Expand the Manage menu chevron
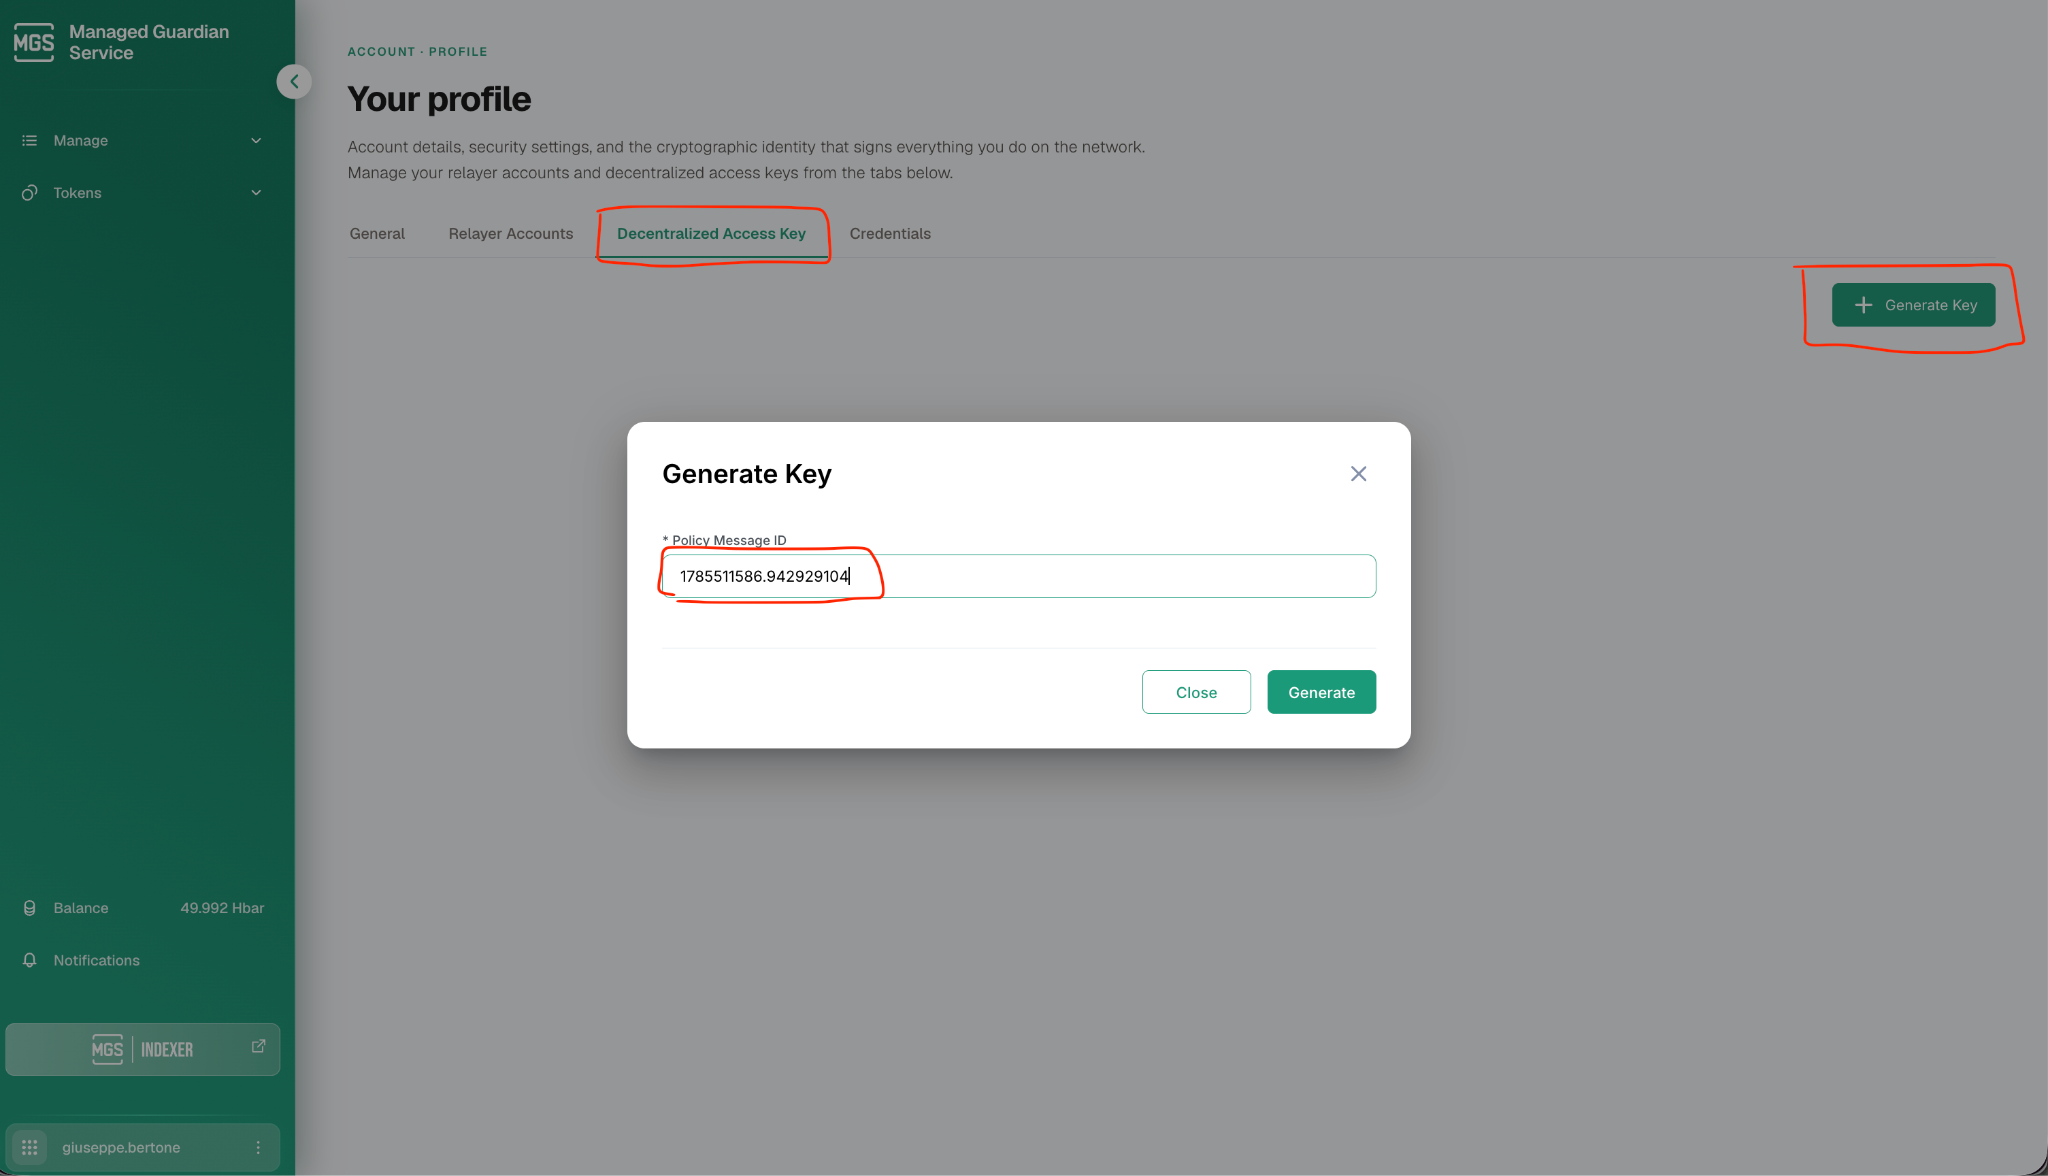 coord(256,141)
